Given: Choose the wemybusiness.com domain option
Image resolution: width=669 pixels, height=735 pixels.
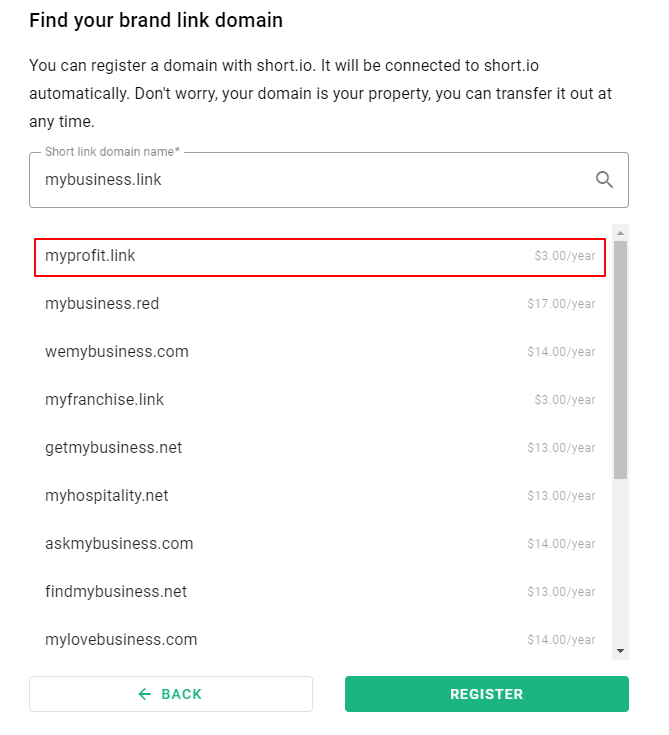Looking at the screenshot, I should [x=320, y=352].
